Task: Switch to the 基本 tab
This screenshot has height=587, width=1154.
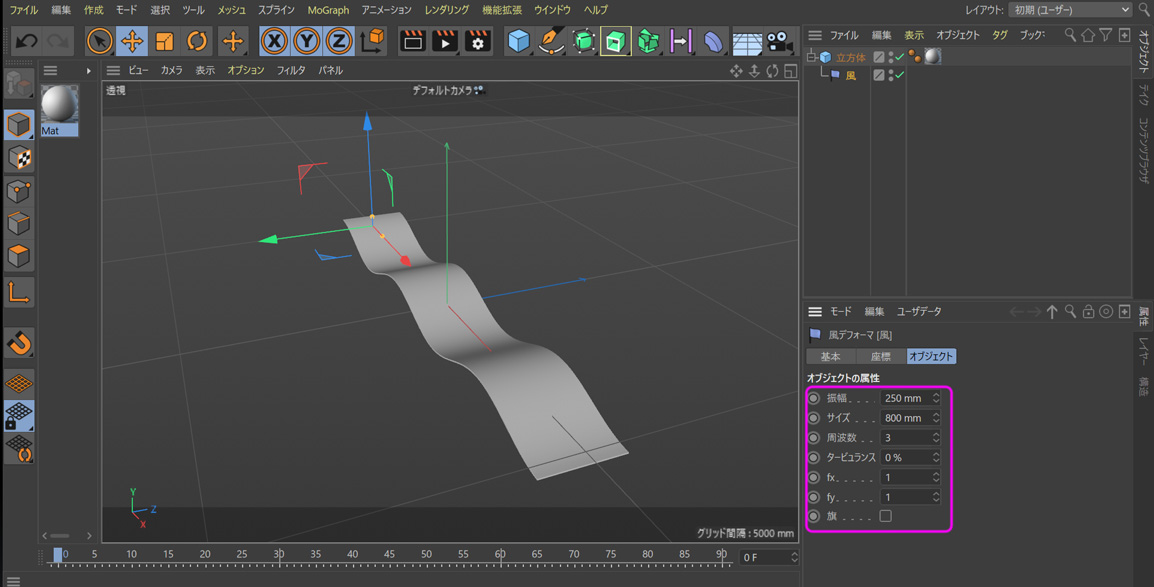Action: pyautogui.click(x=830, y=356)
